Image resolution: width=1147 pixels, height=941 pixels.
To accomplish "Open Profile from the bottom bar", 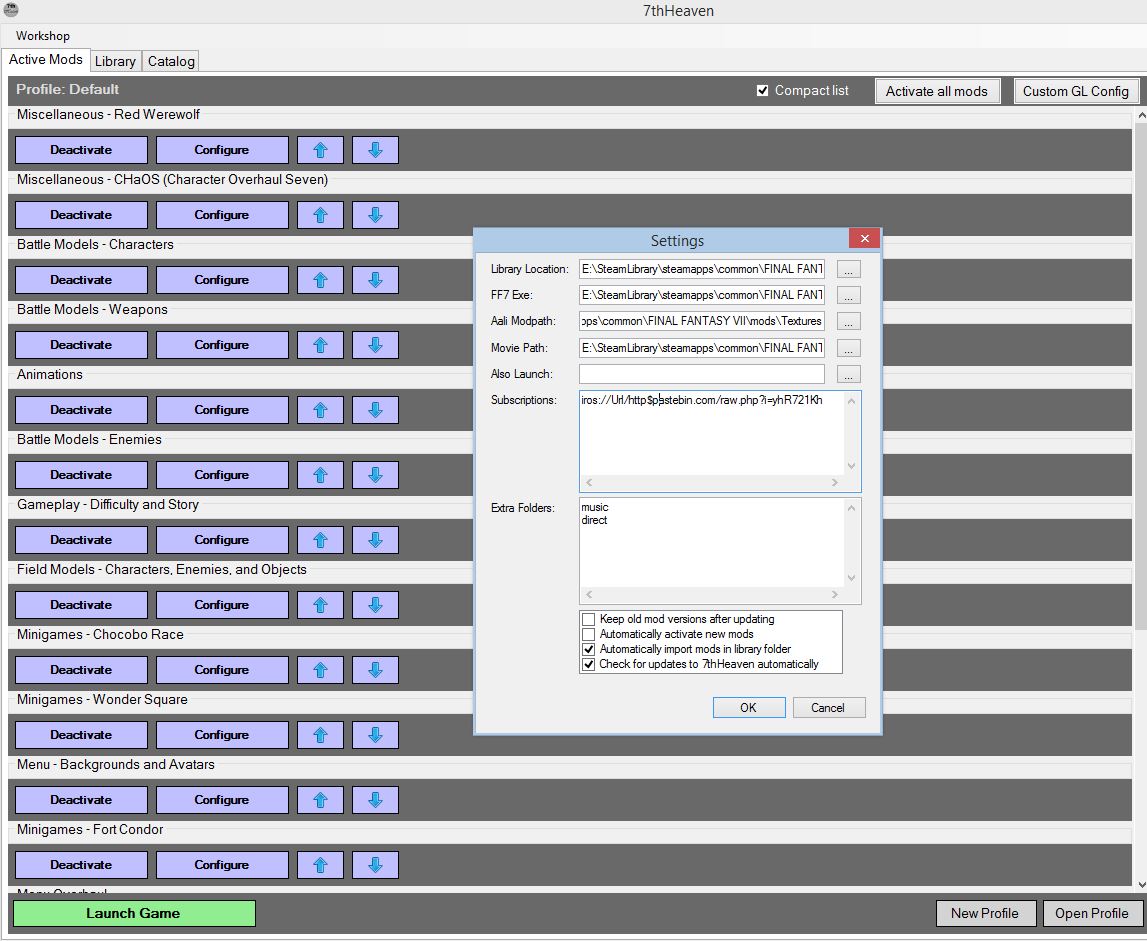I will coord(1092,913).
